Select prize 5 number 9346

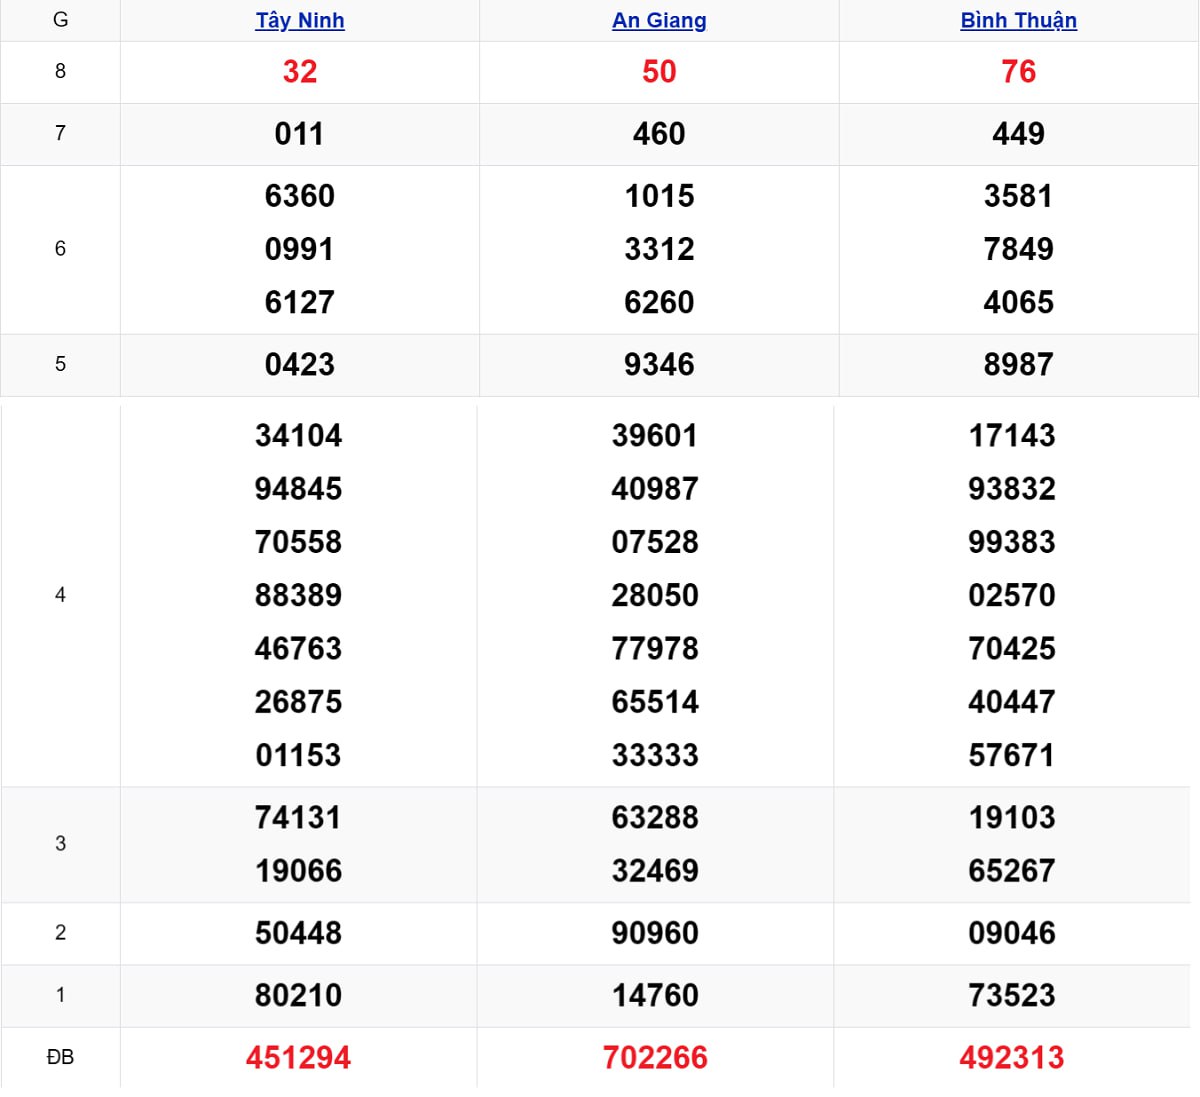point(659,365)
